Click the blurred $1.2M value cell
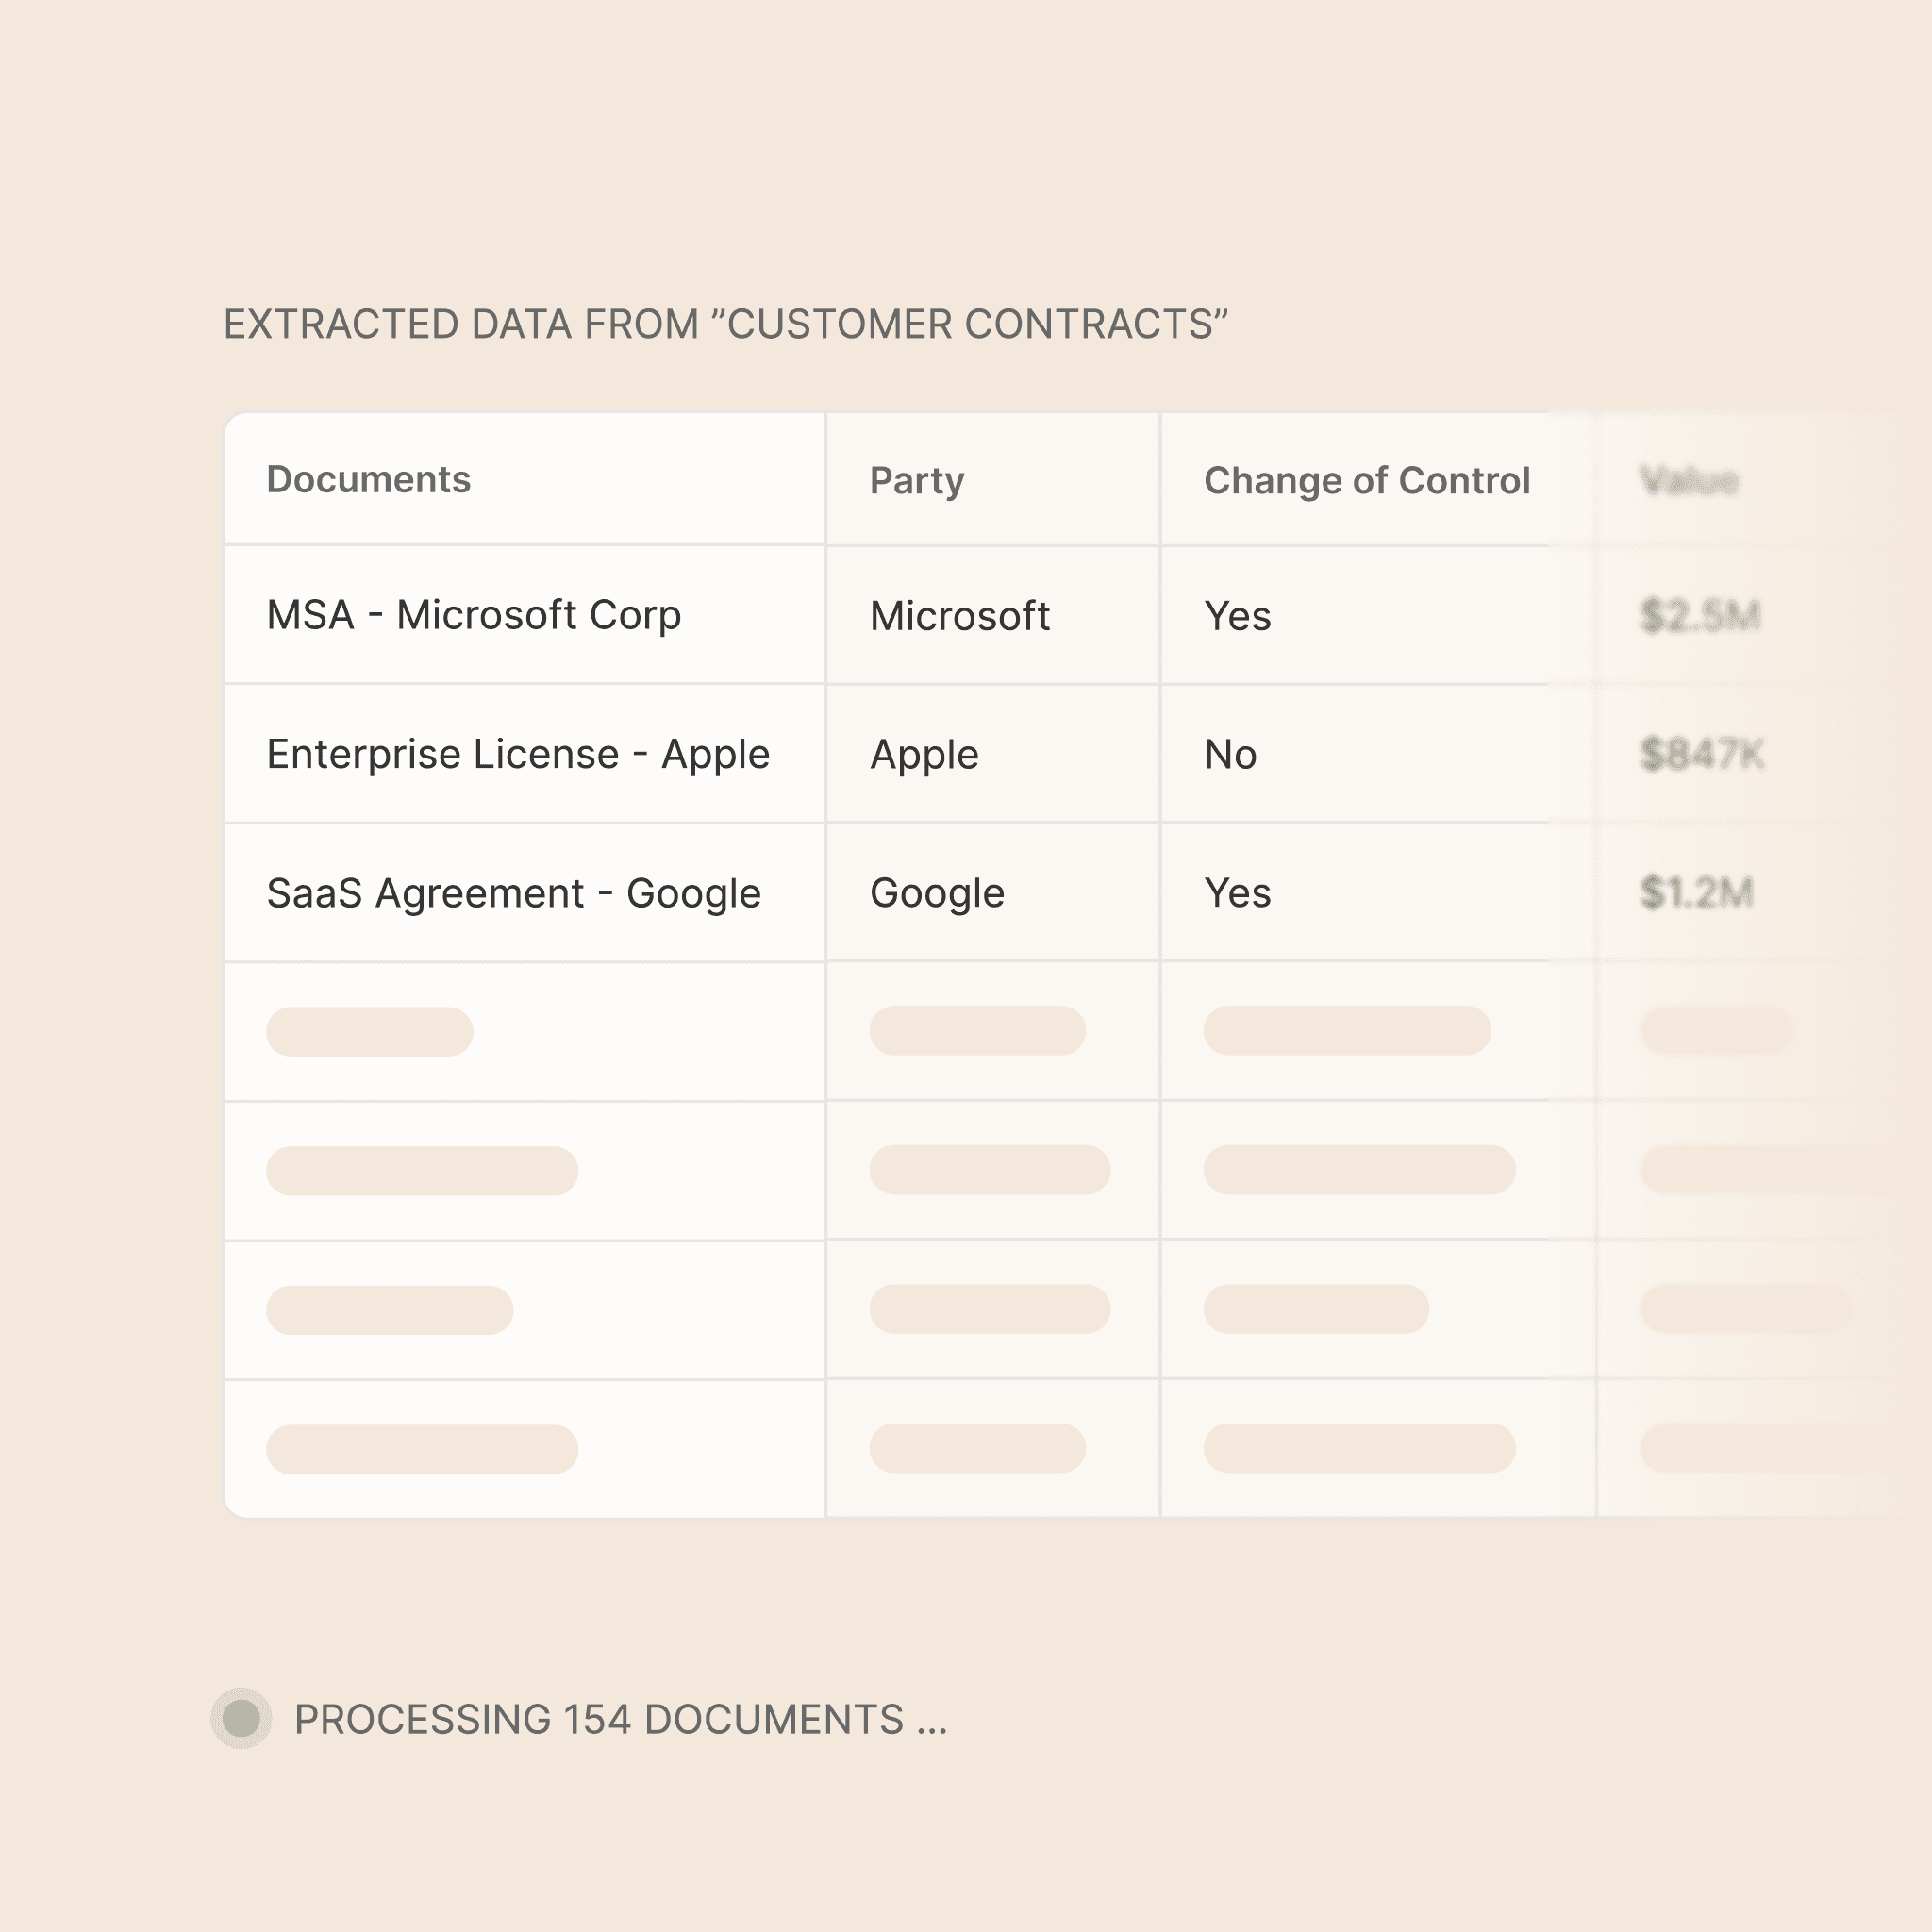 1696,893
